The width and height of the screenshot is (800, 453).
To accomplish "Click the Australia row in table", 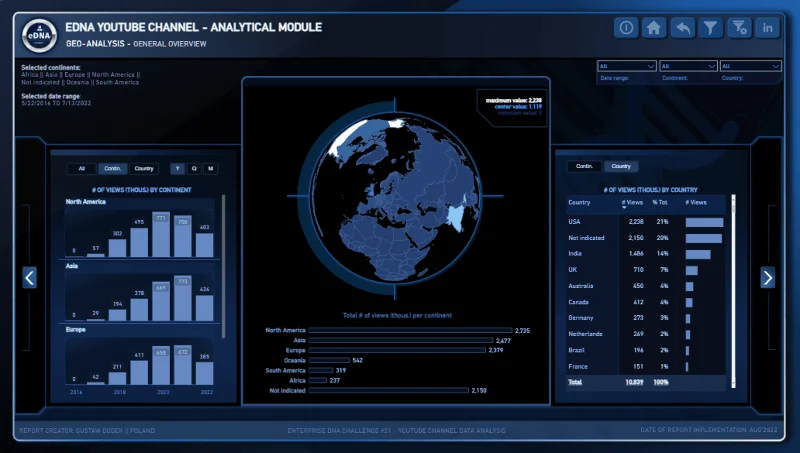I will 646,286.
